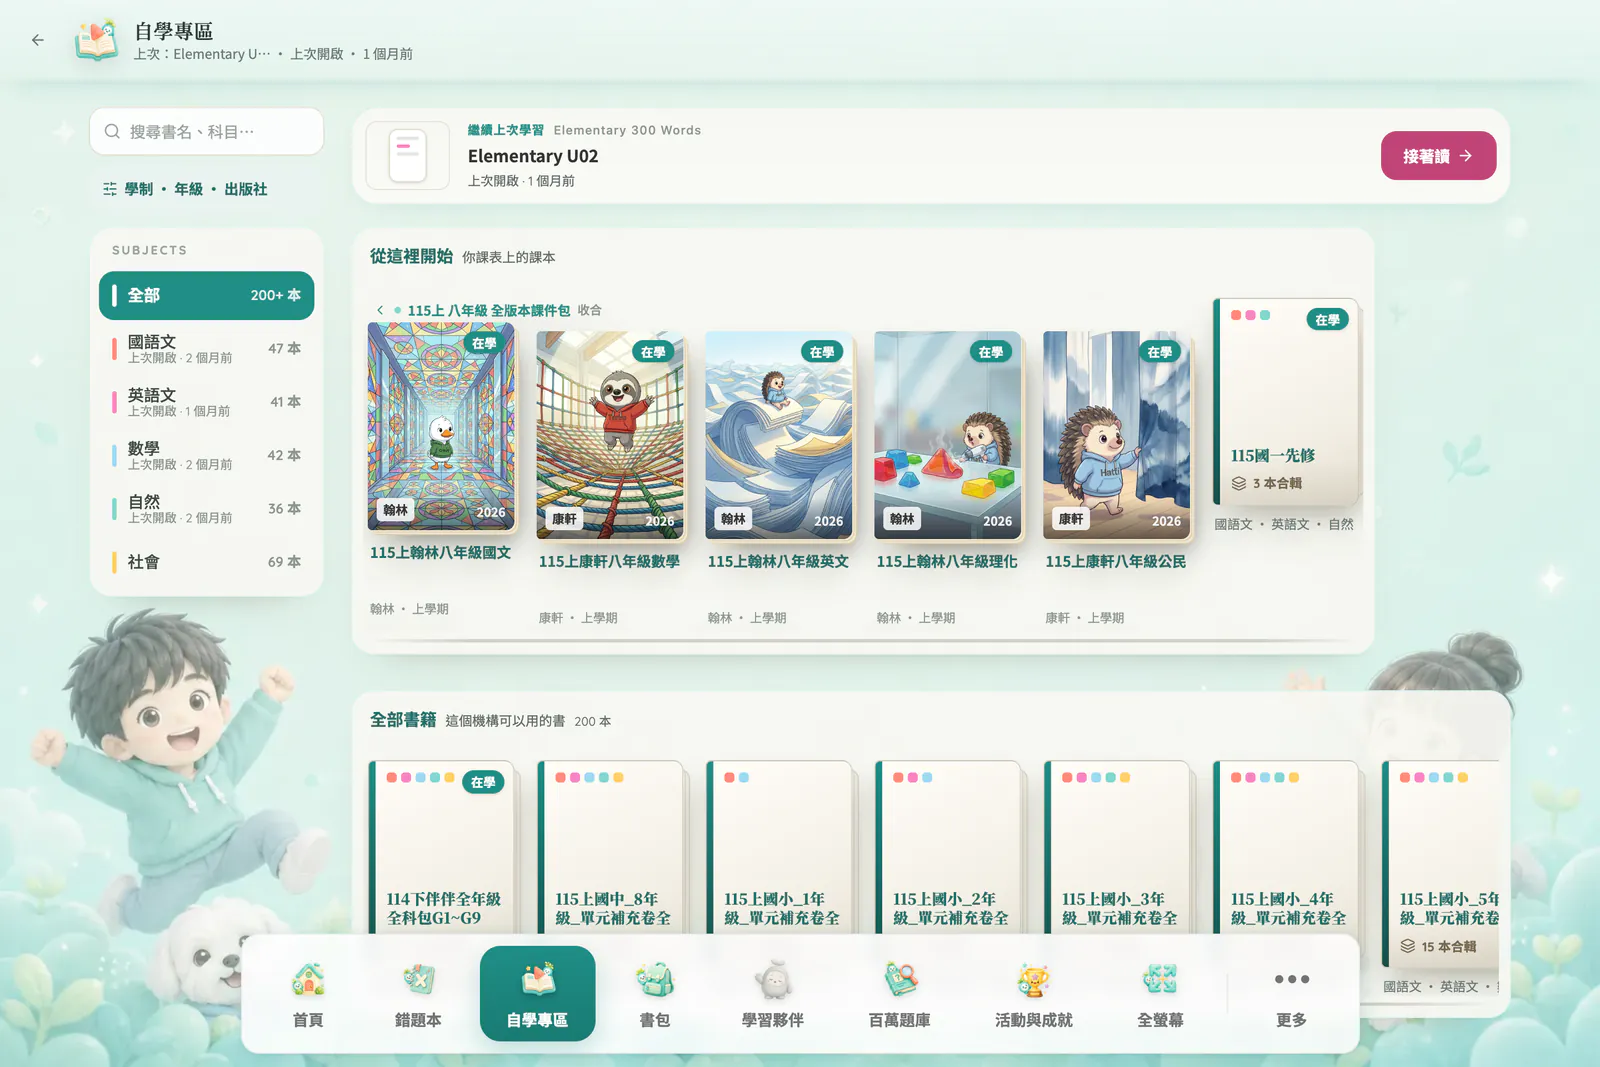1600x1067 pixels.
Task: Click the layers icon beside 3 本合輯
Action: coord(1239,483)
